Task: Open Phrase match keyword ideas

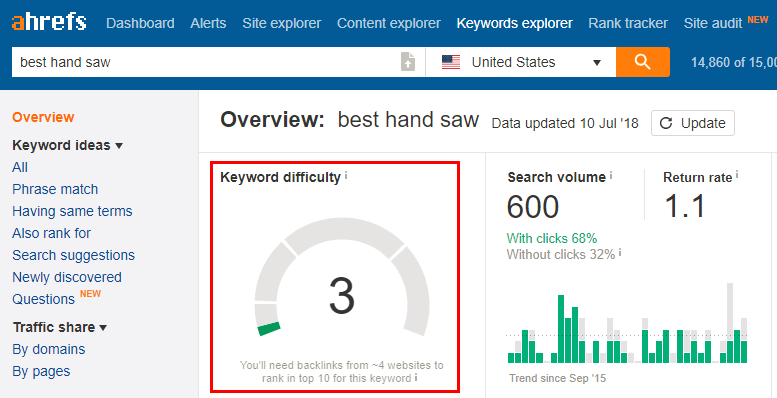Action: coord(55,189)
